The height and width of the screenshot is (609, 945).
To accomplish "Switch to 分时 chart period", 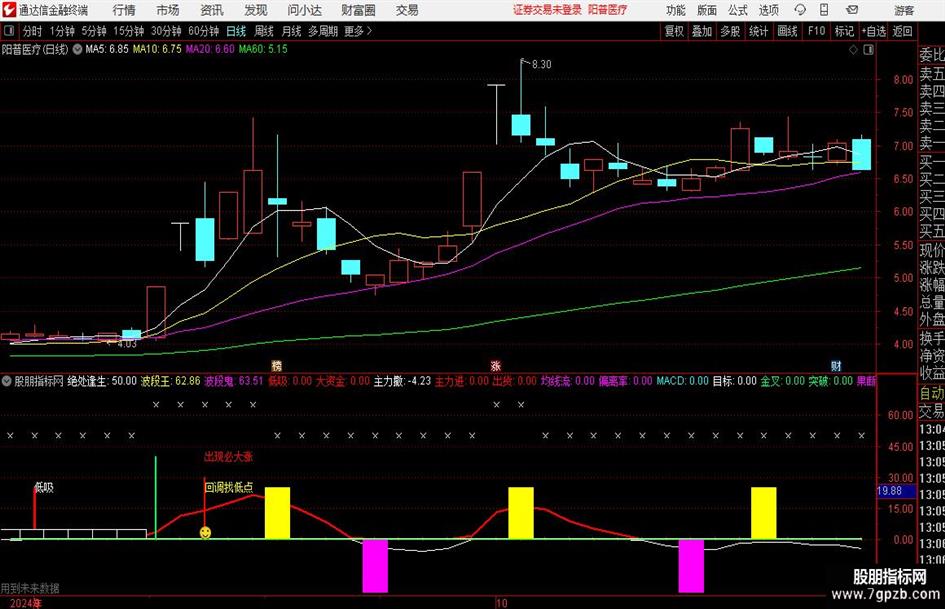I will pos(32,31).
